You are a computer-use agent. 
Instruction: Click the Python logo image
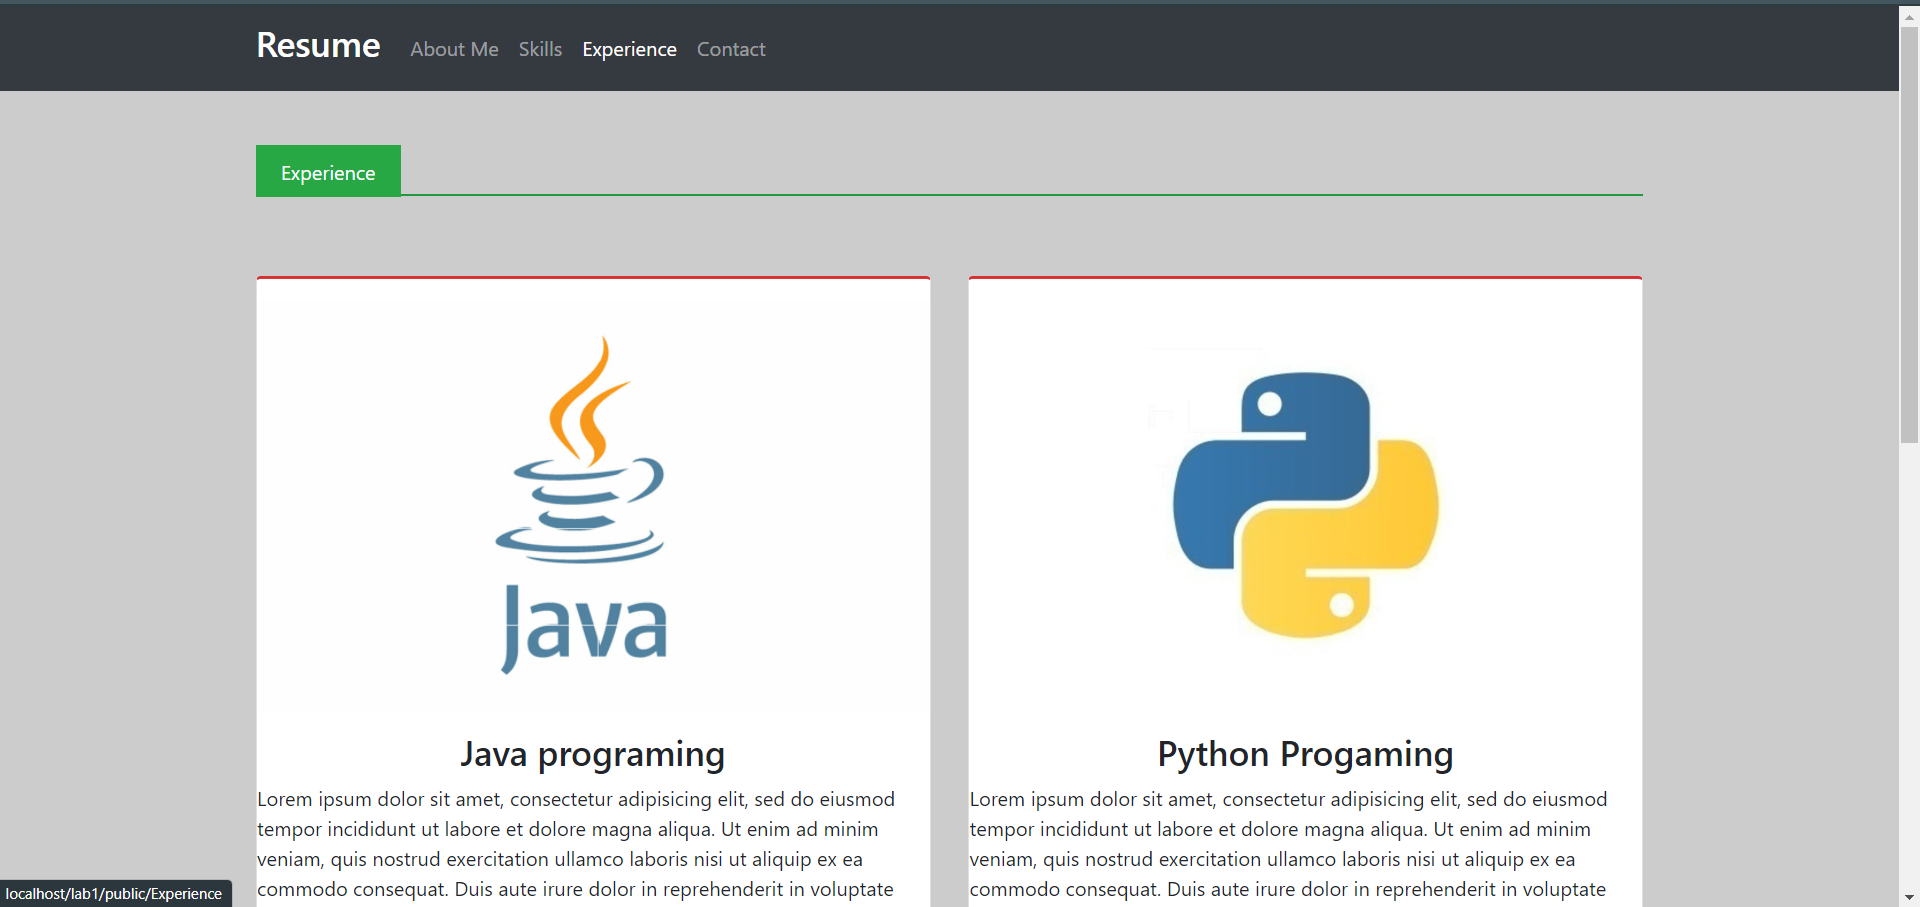click(x=1305, y=505)
